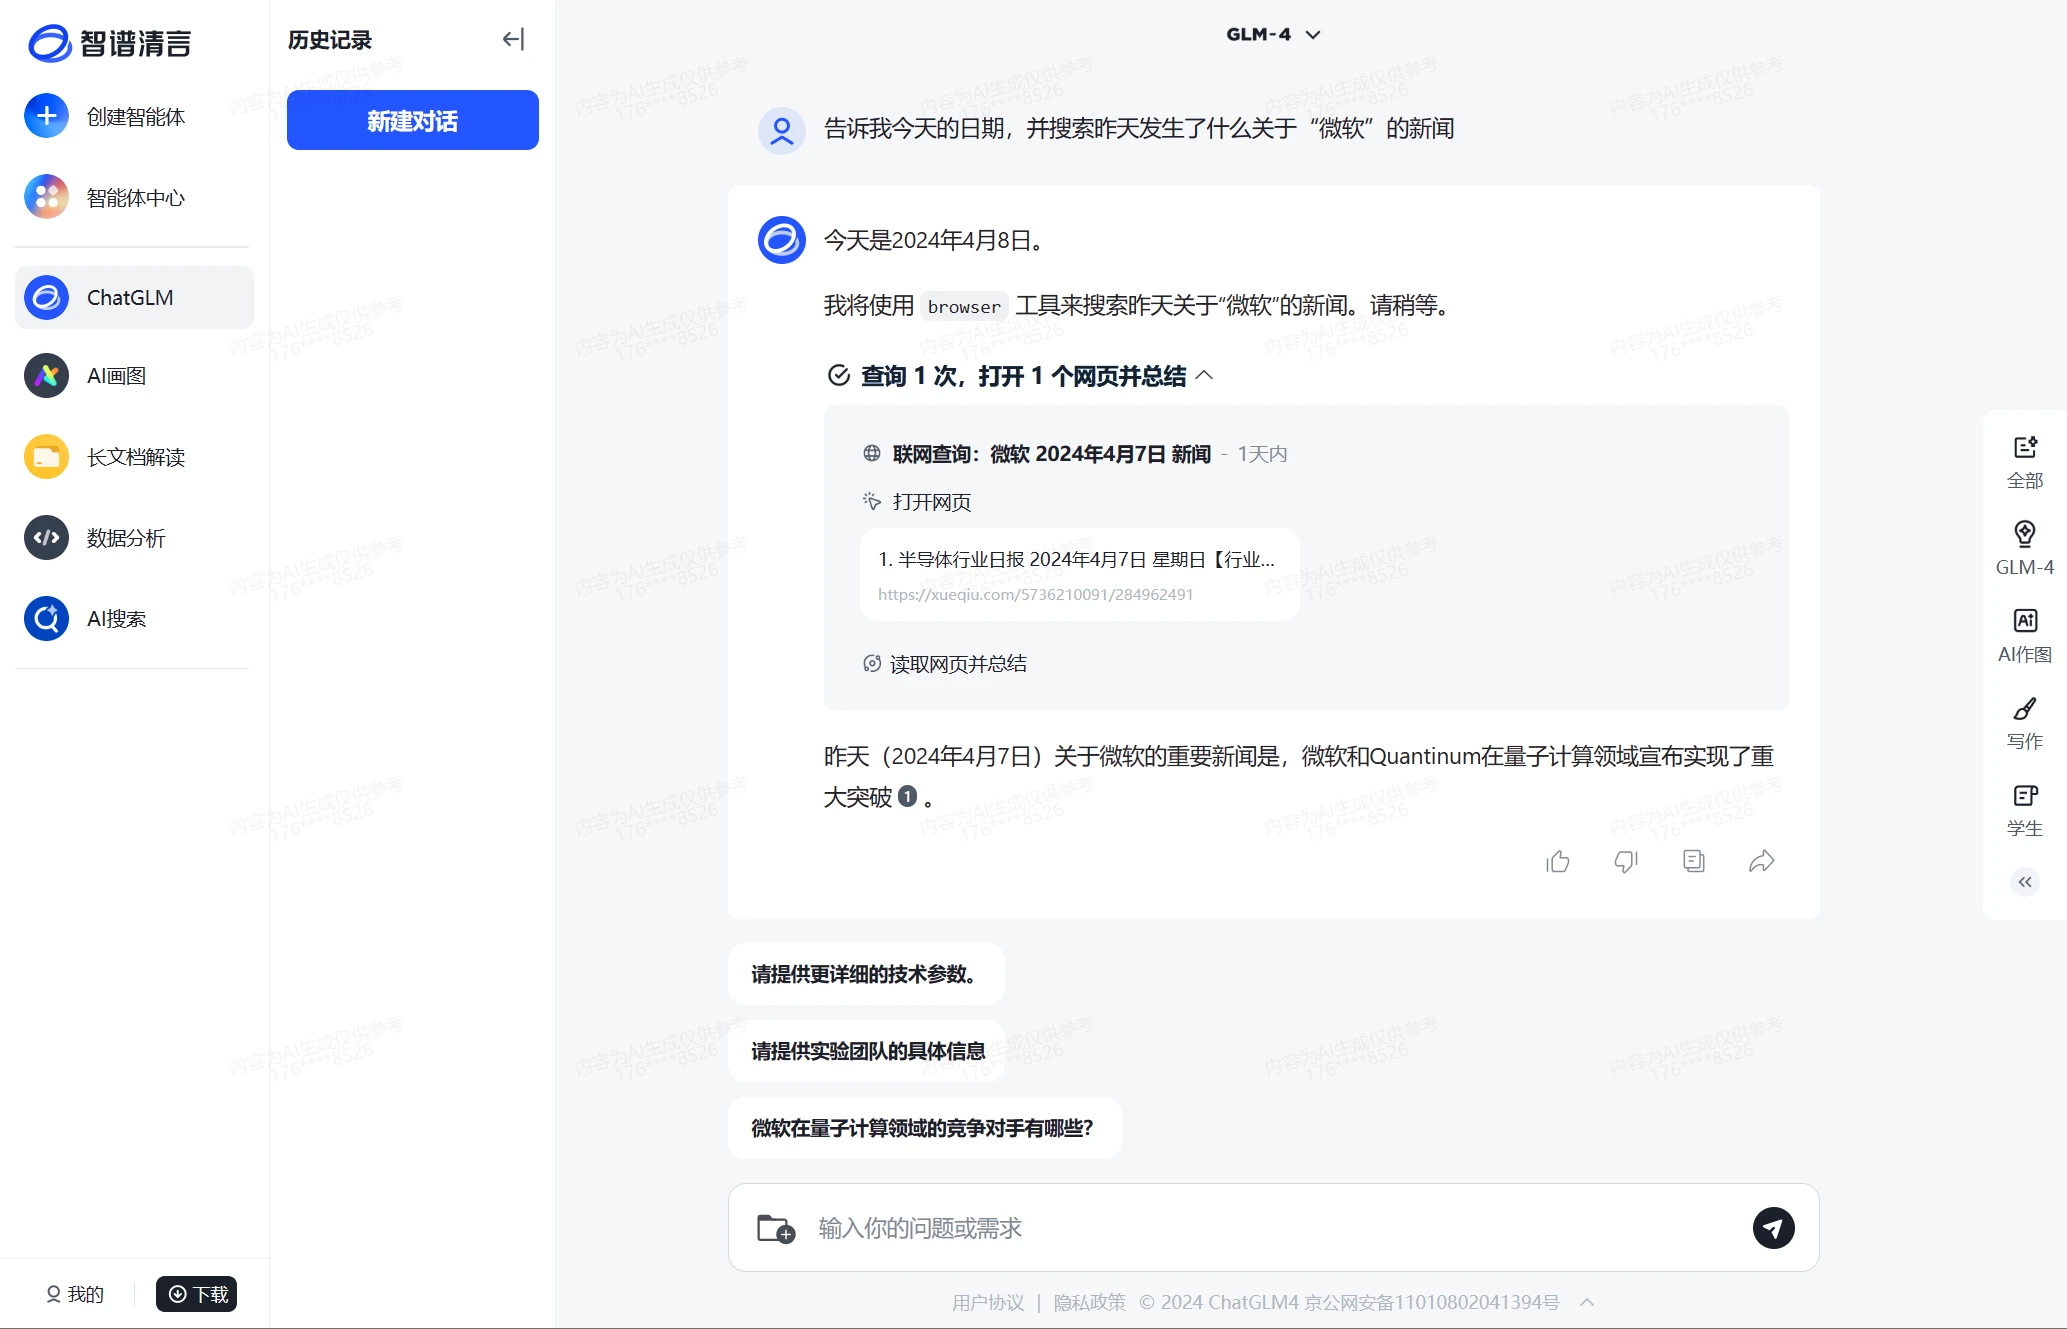Open 长文档解读 in the sidebar
This screenshot has width=2067, height=1329.
pos(134,457)
